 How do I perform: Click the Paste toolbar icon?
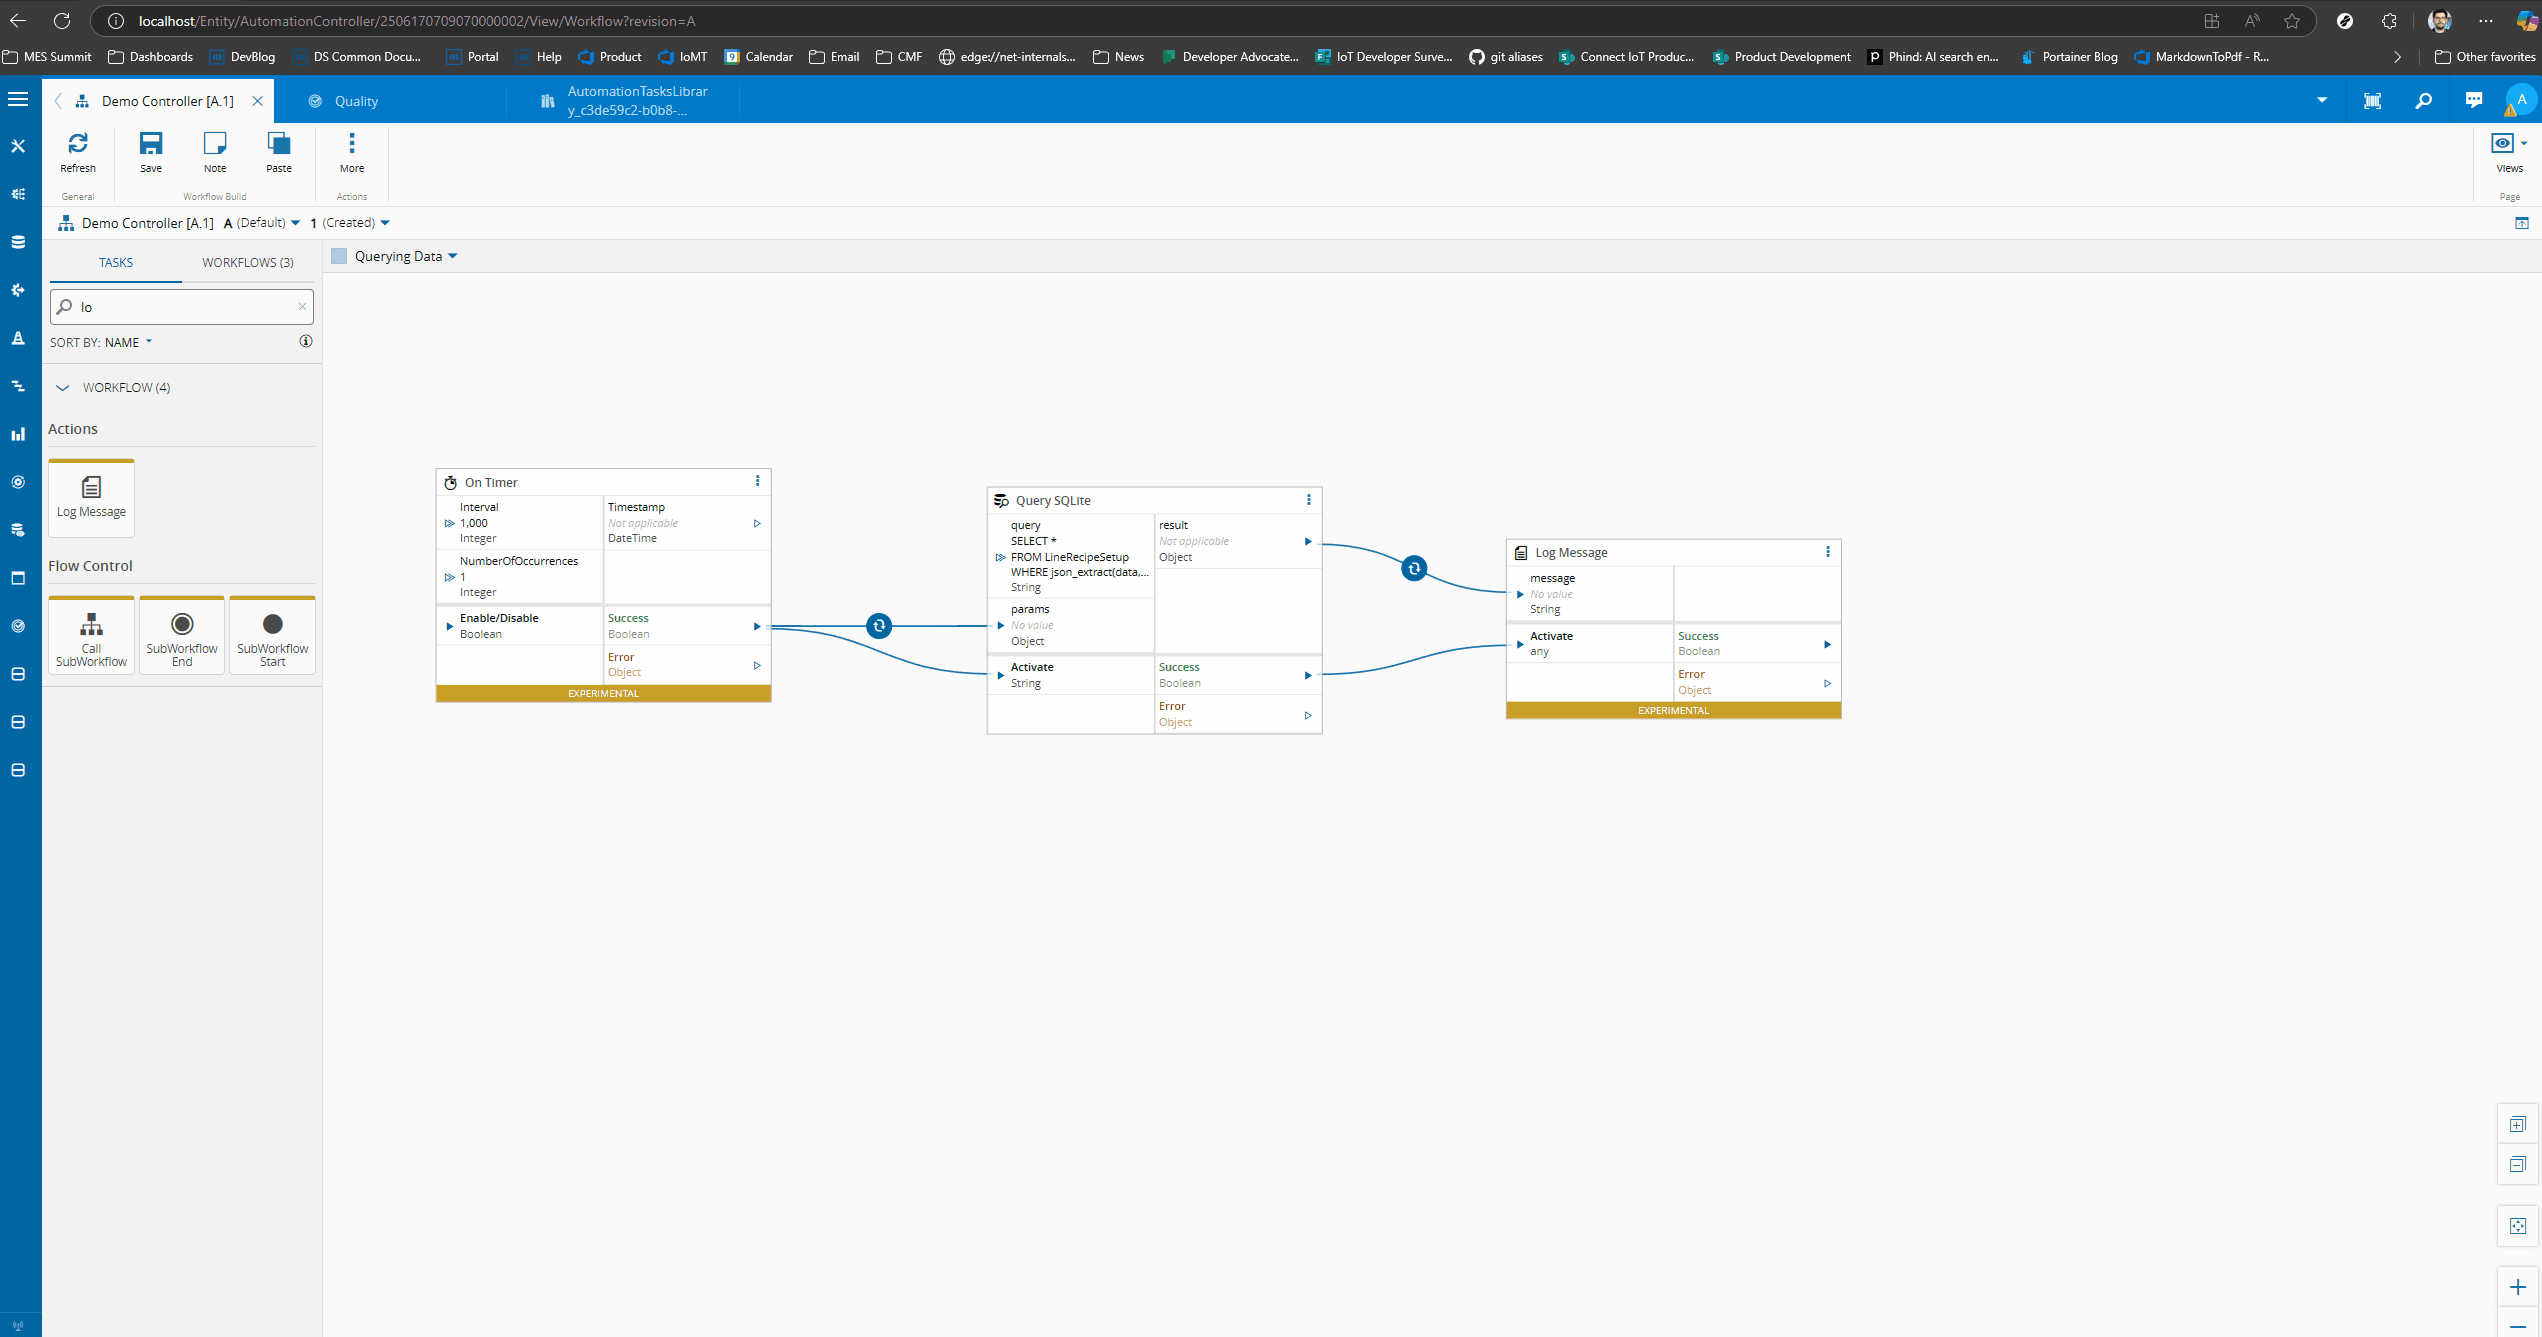[279, 152]
